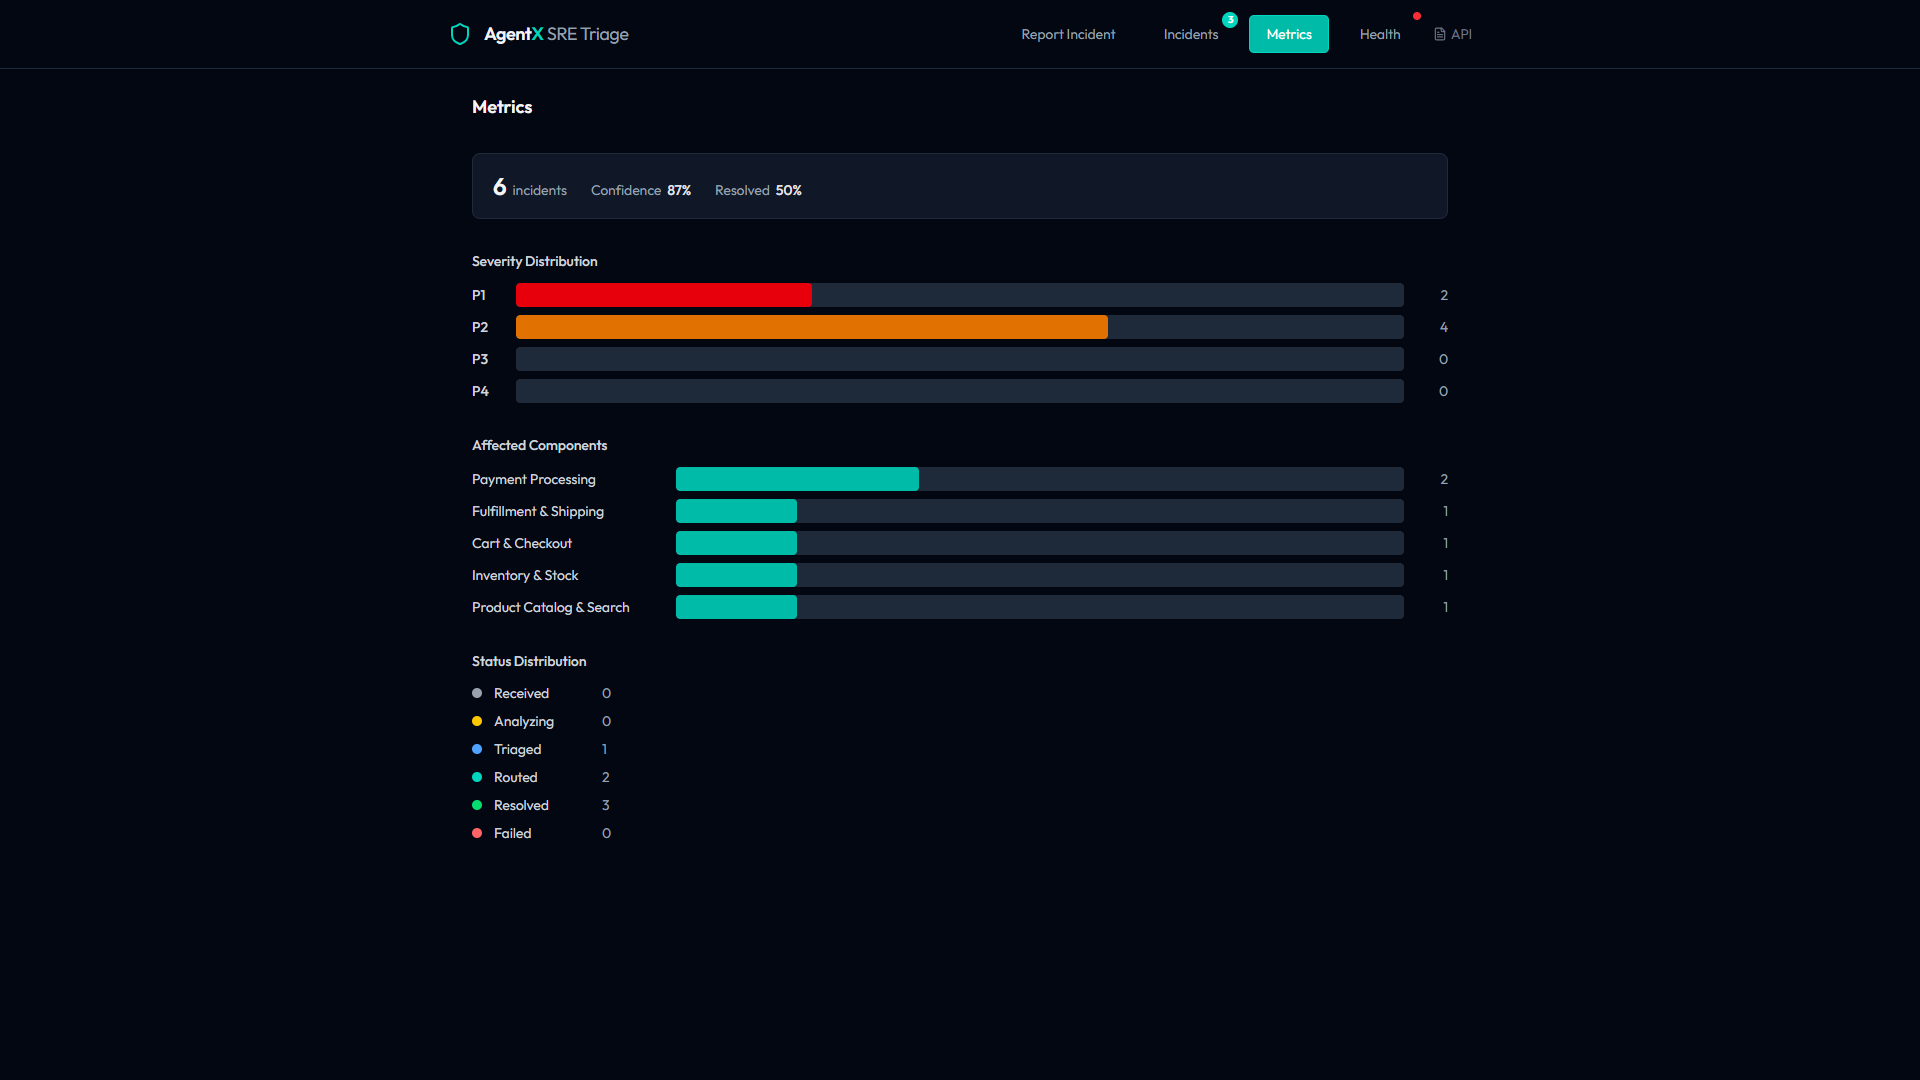
Task: Click the AgentX shield logo
Action: tap(460, 33)
